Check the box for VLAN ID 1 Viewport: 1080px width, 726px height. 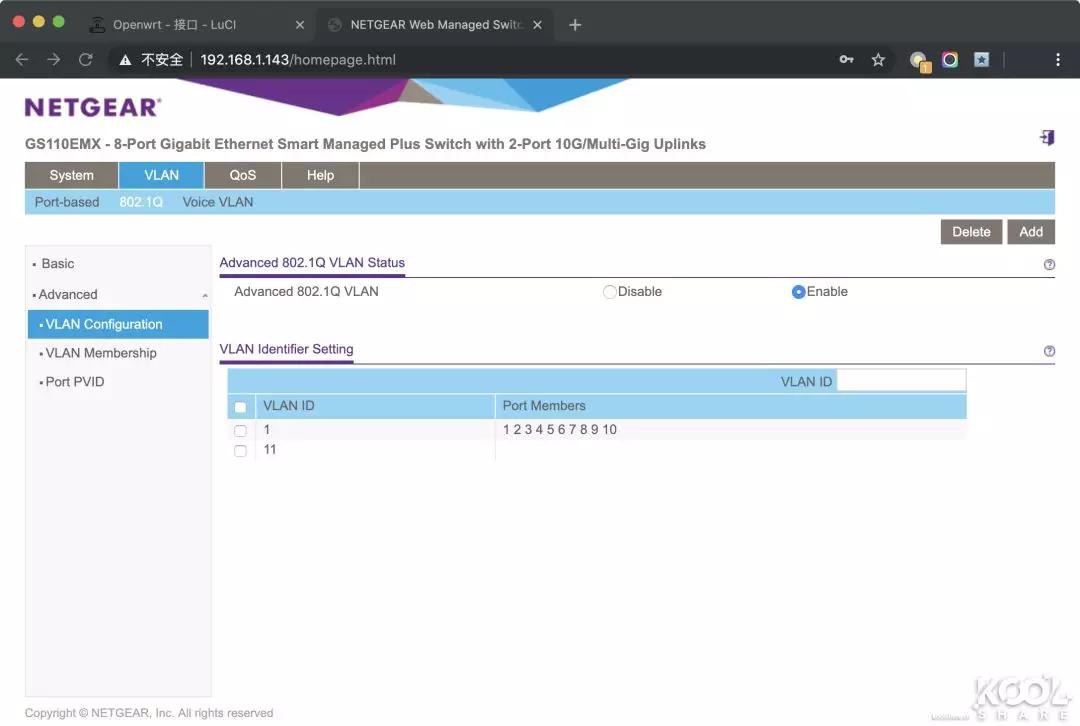tap(240, 431)
